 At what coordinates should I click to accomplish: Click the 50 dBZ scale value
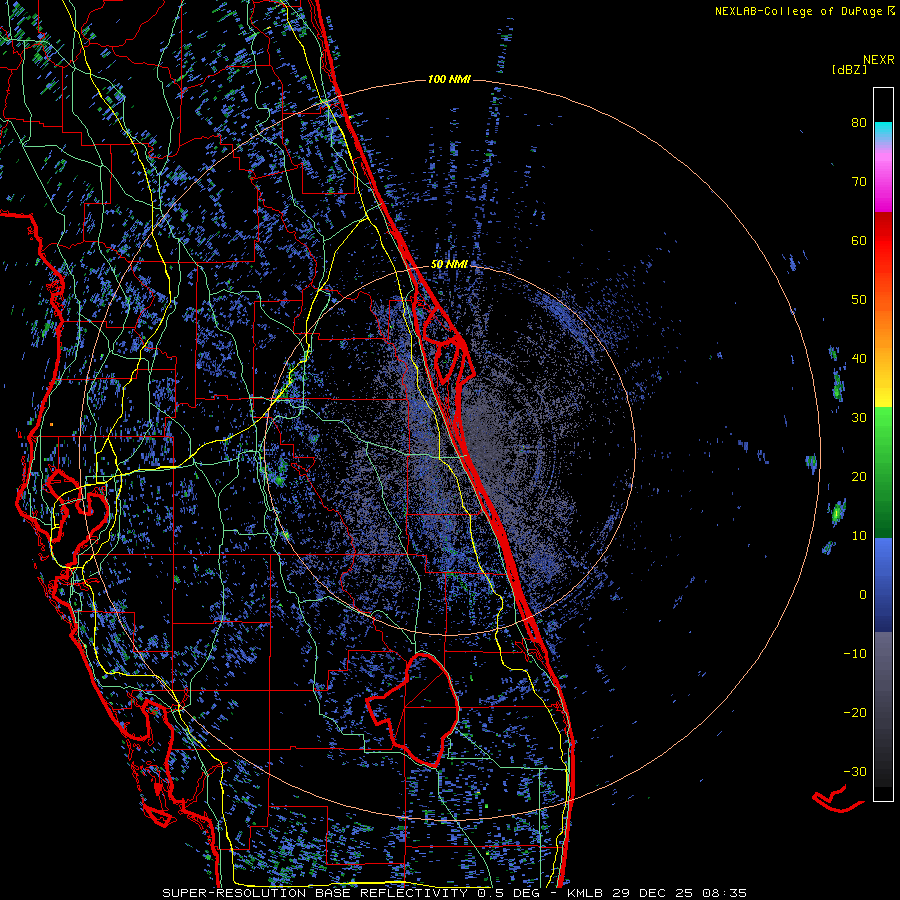point(859,299)
